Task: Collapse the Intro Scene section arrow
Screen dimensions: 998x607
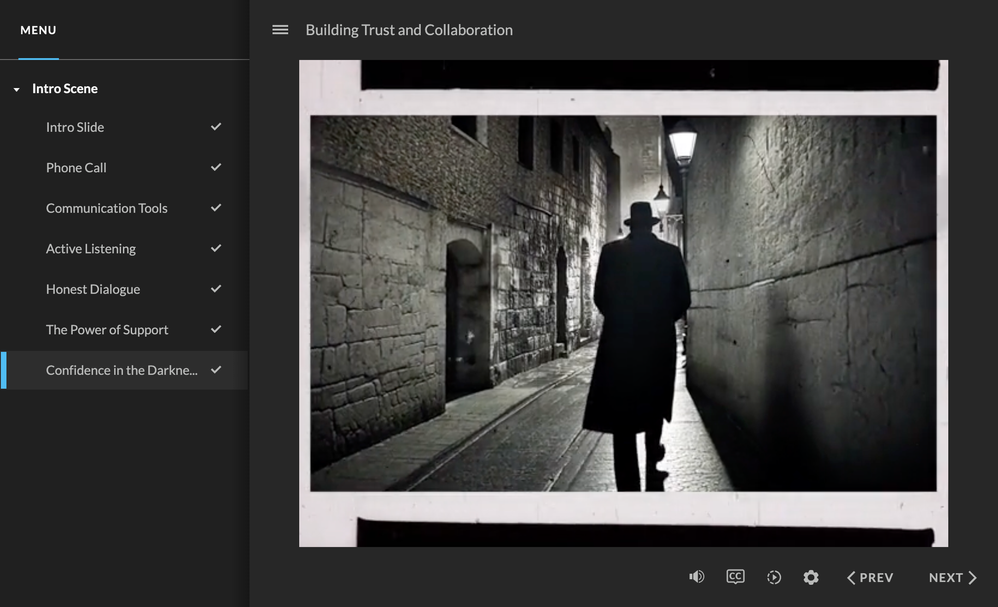Action: coord(16,90)
